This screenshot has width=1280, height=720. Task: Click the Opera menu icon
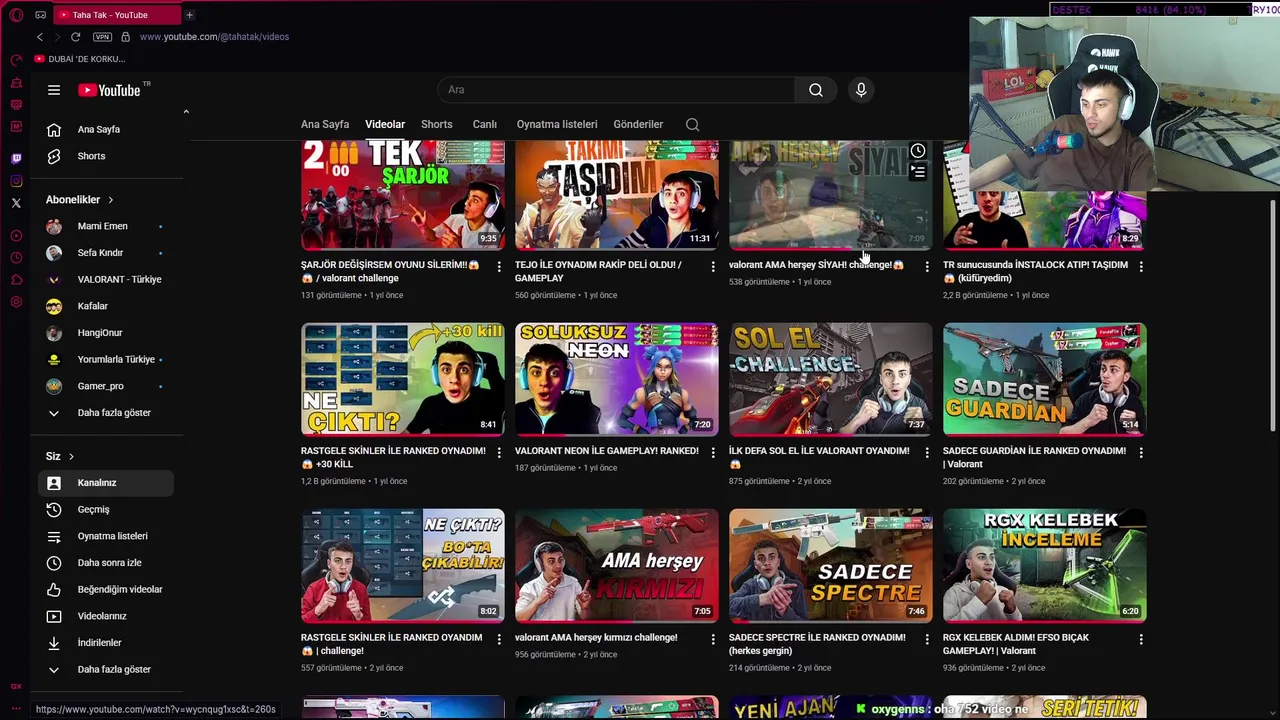(16, 15)
